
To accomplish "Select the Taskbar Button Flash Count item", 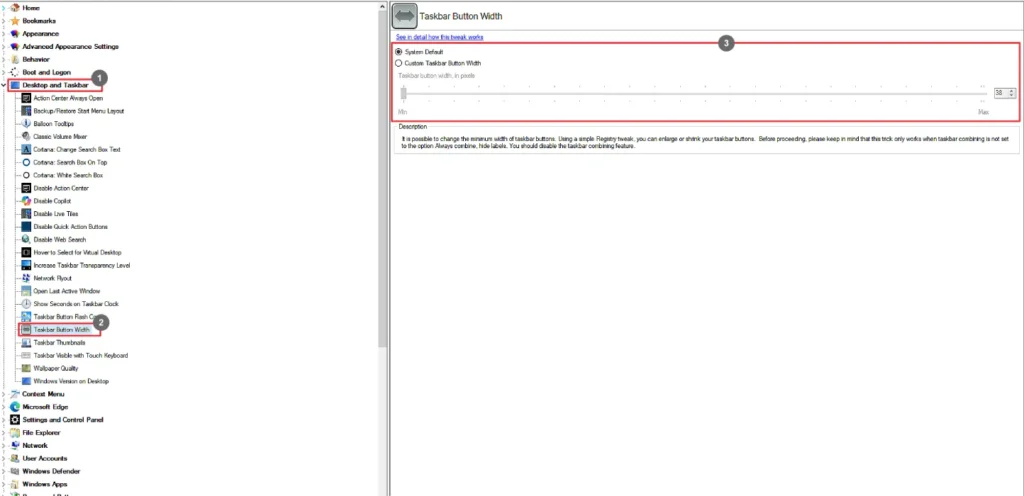I will click(64, 317).
